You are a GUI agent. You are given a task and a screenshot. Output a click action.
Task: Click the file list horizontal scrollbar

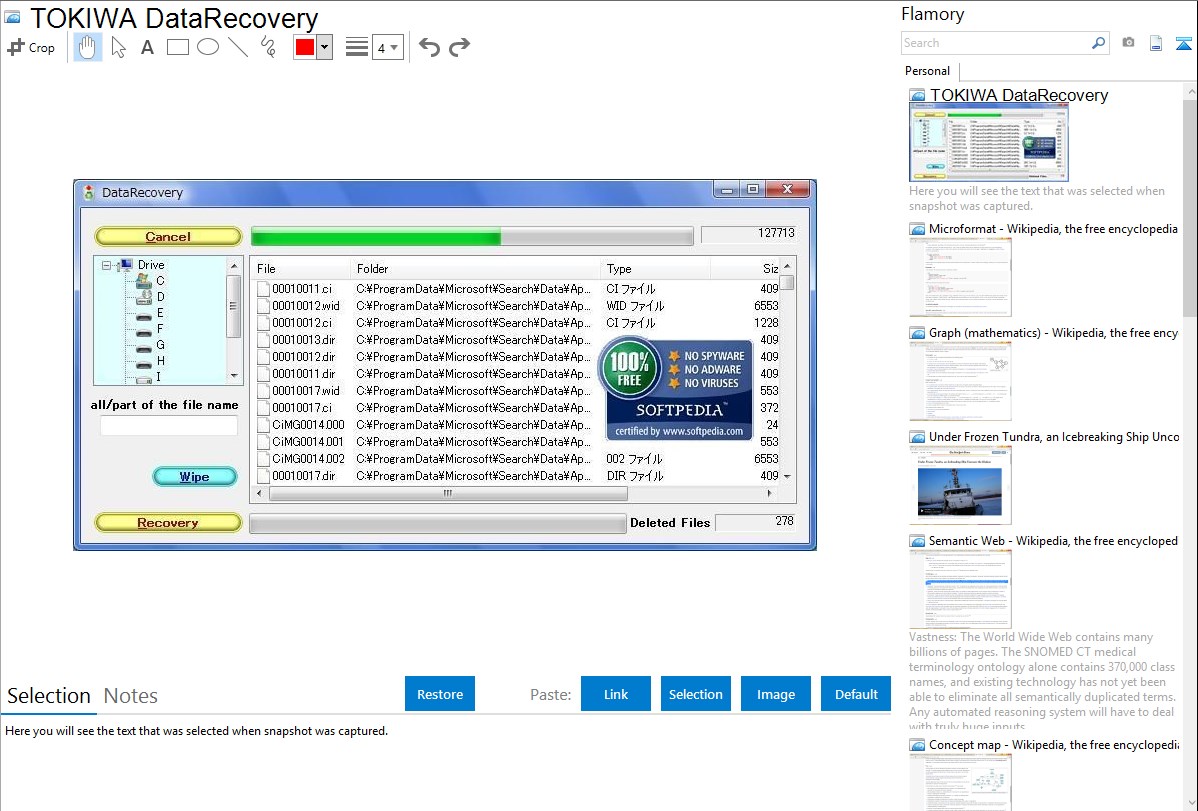(448, 494)
